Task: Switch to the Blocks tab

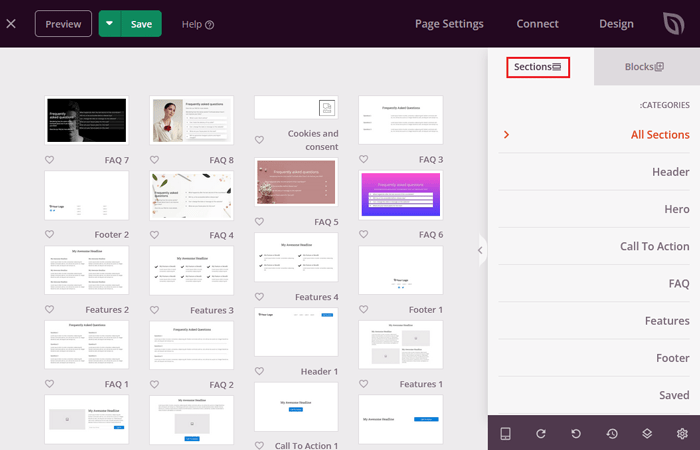Action: 644,67
